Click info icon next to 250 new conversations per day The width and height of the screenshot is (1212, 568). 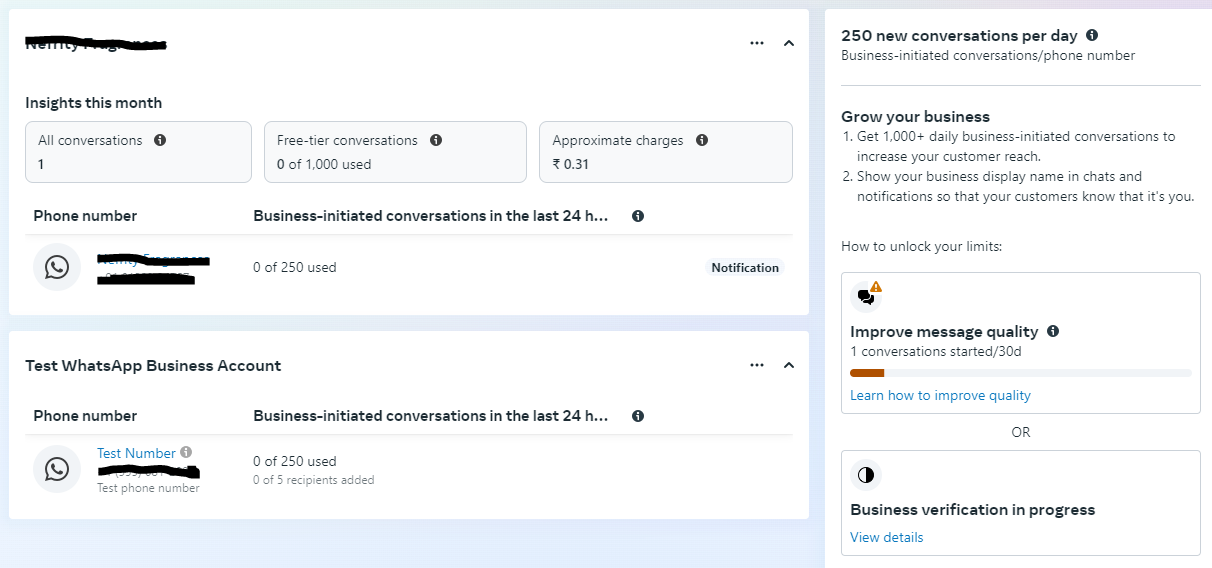(x=1092, y=35)
